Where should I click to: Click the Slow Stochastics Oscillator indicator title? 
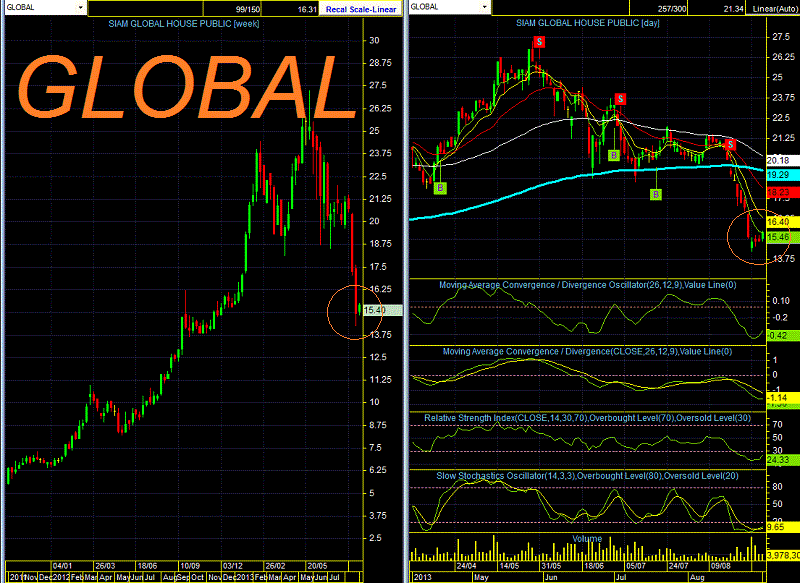587,476
